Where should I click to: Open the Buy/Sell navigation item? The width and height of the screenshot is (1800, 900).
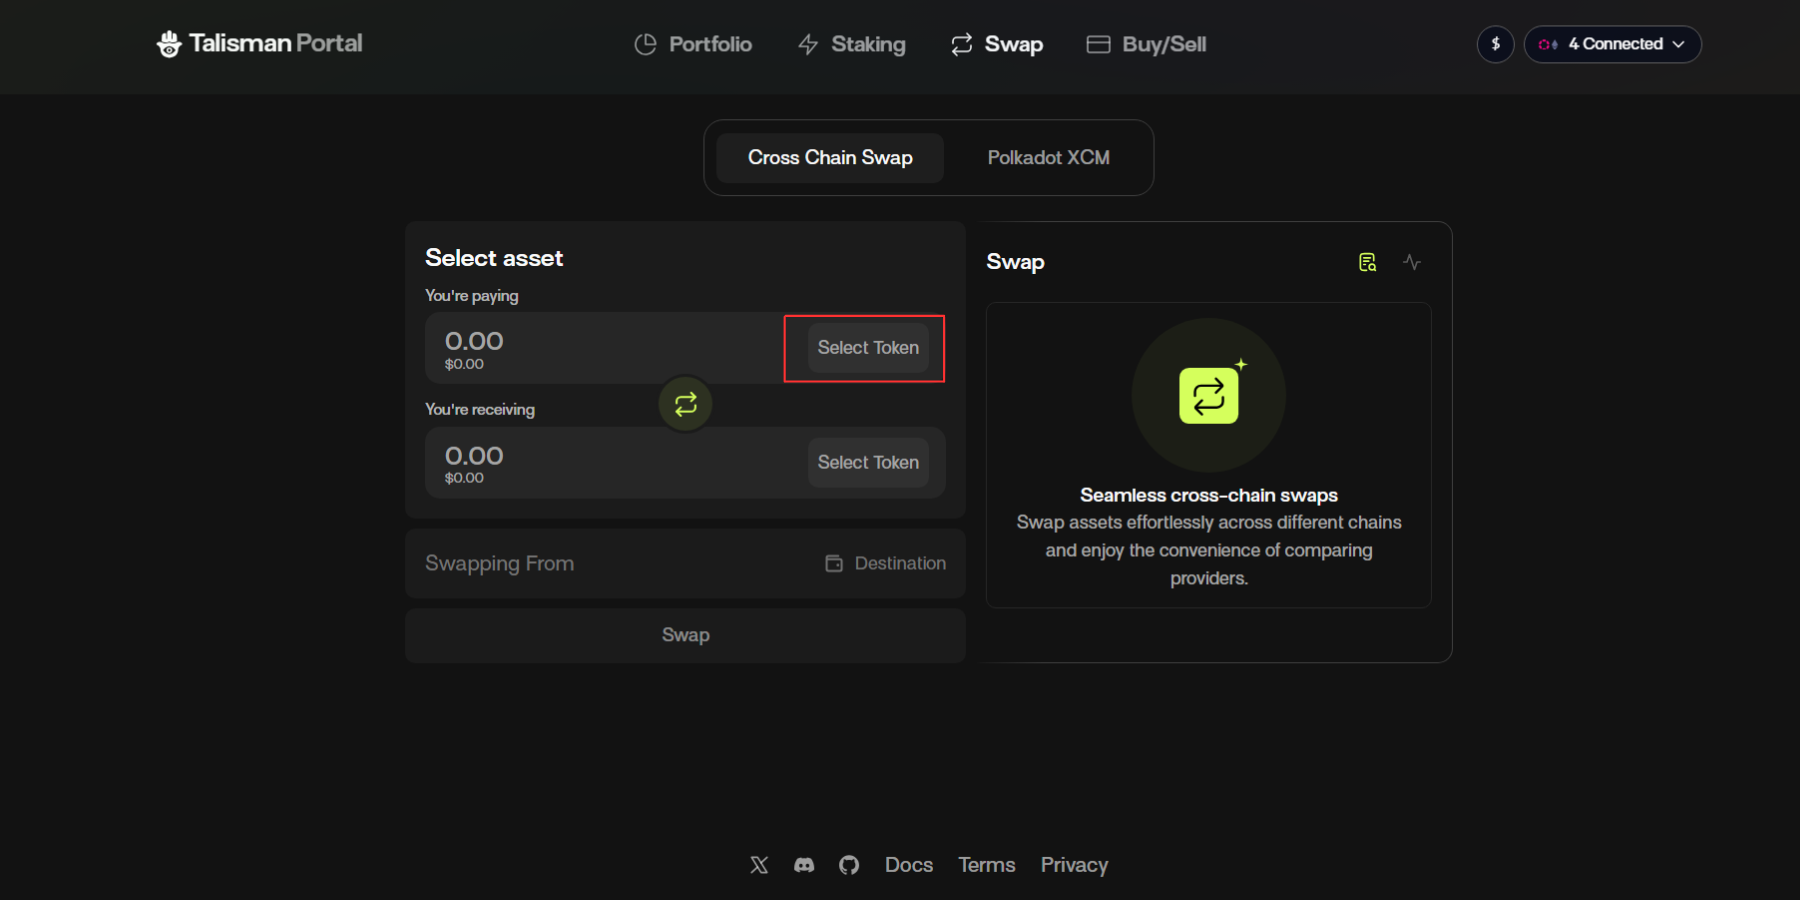point(1147,44)
